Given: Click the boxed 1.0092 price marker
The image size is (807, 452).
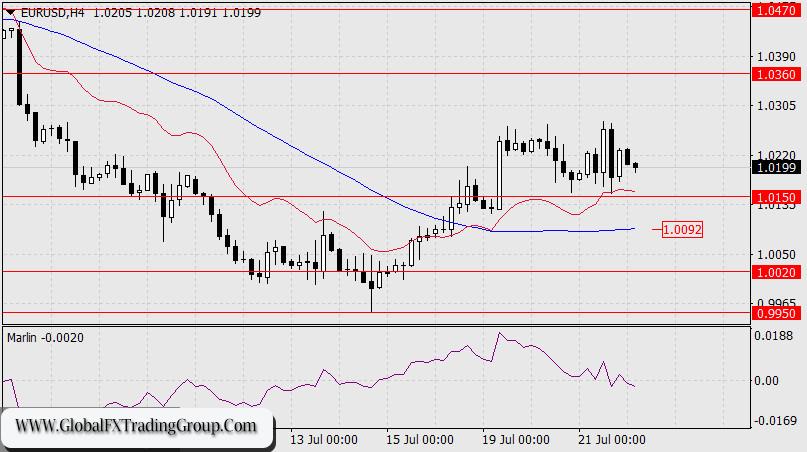Looking at the screenshot, I should point(682,229).
